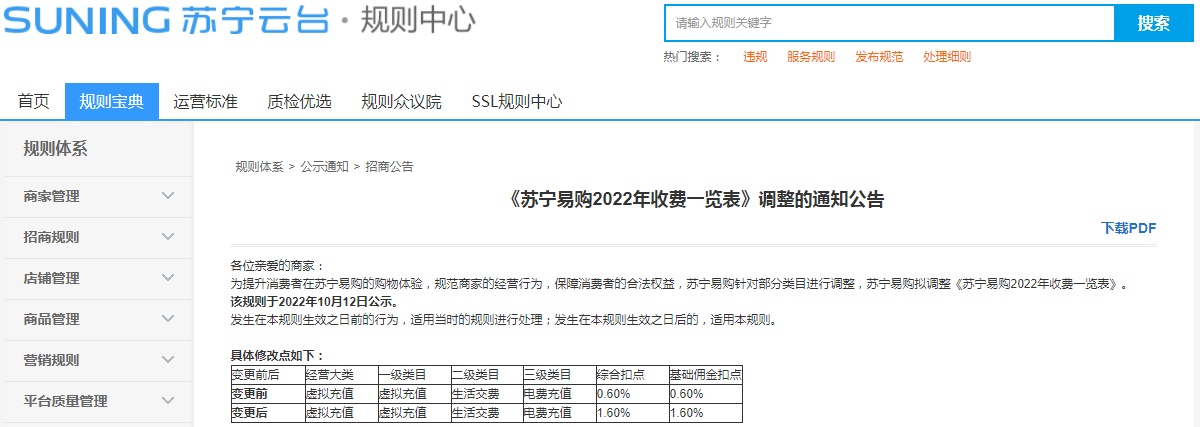The height and width of the screenshot is (427, 1200).
Task: Switch to the 运营标准 tab
Action: [x=205, y=101]
